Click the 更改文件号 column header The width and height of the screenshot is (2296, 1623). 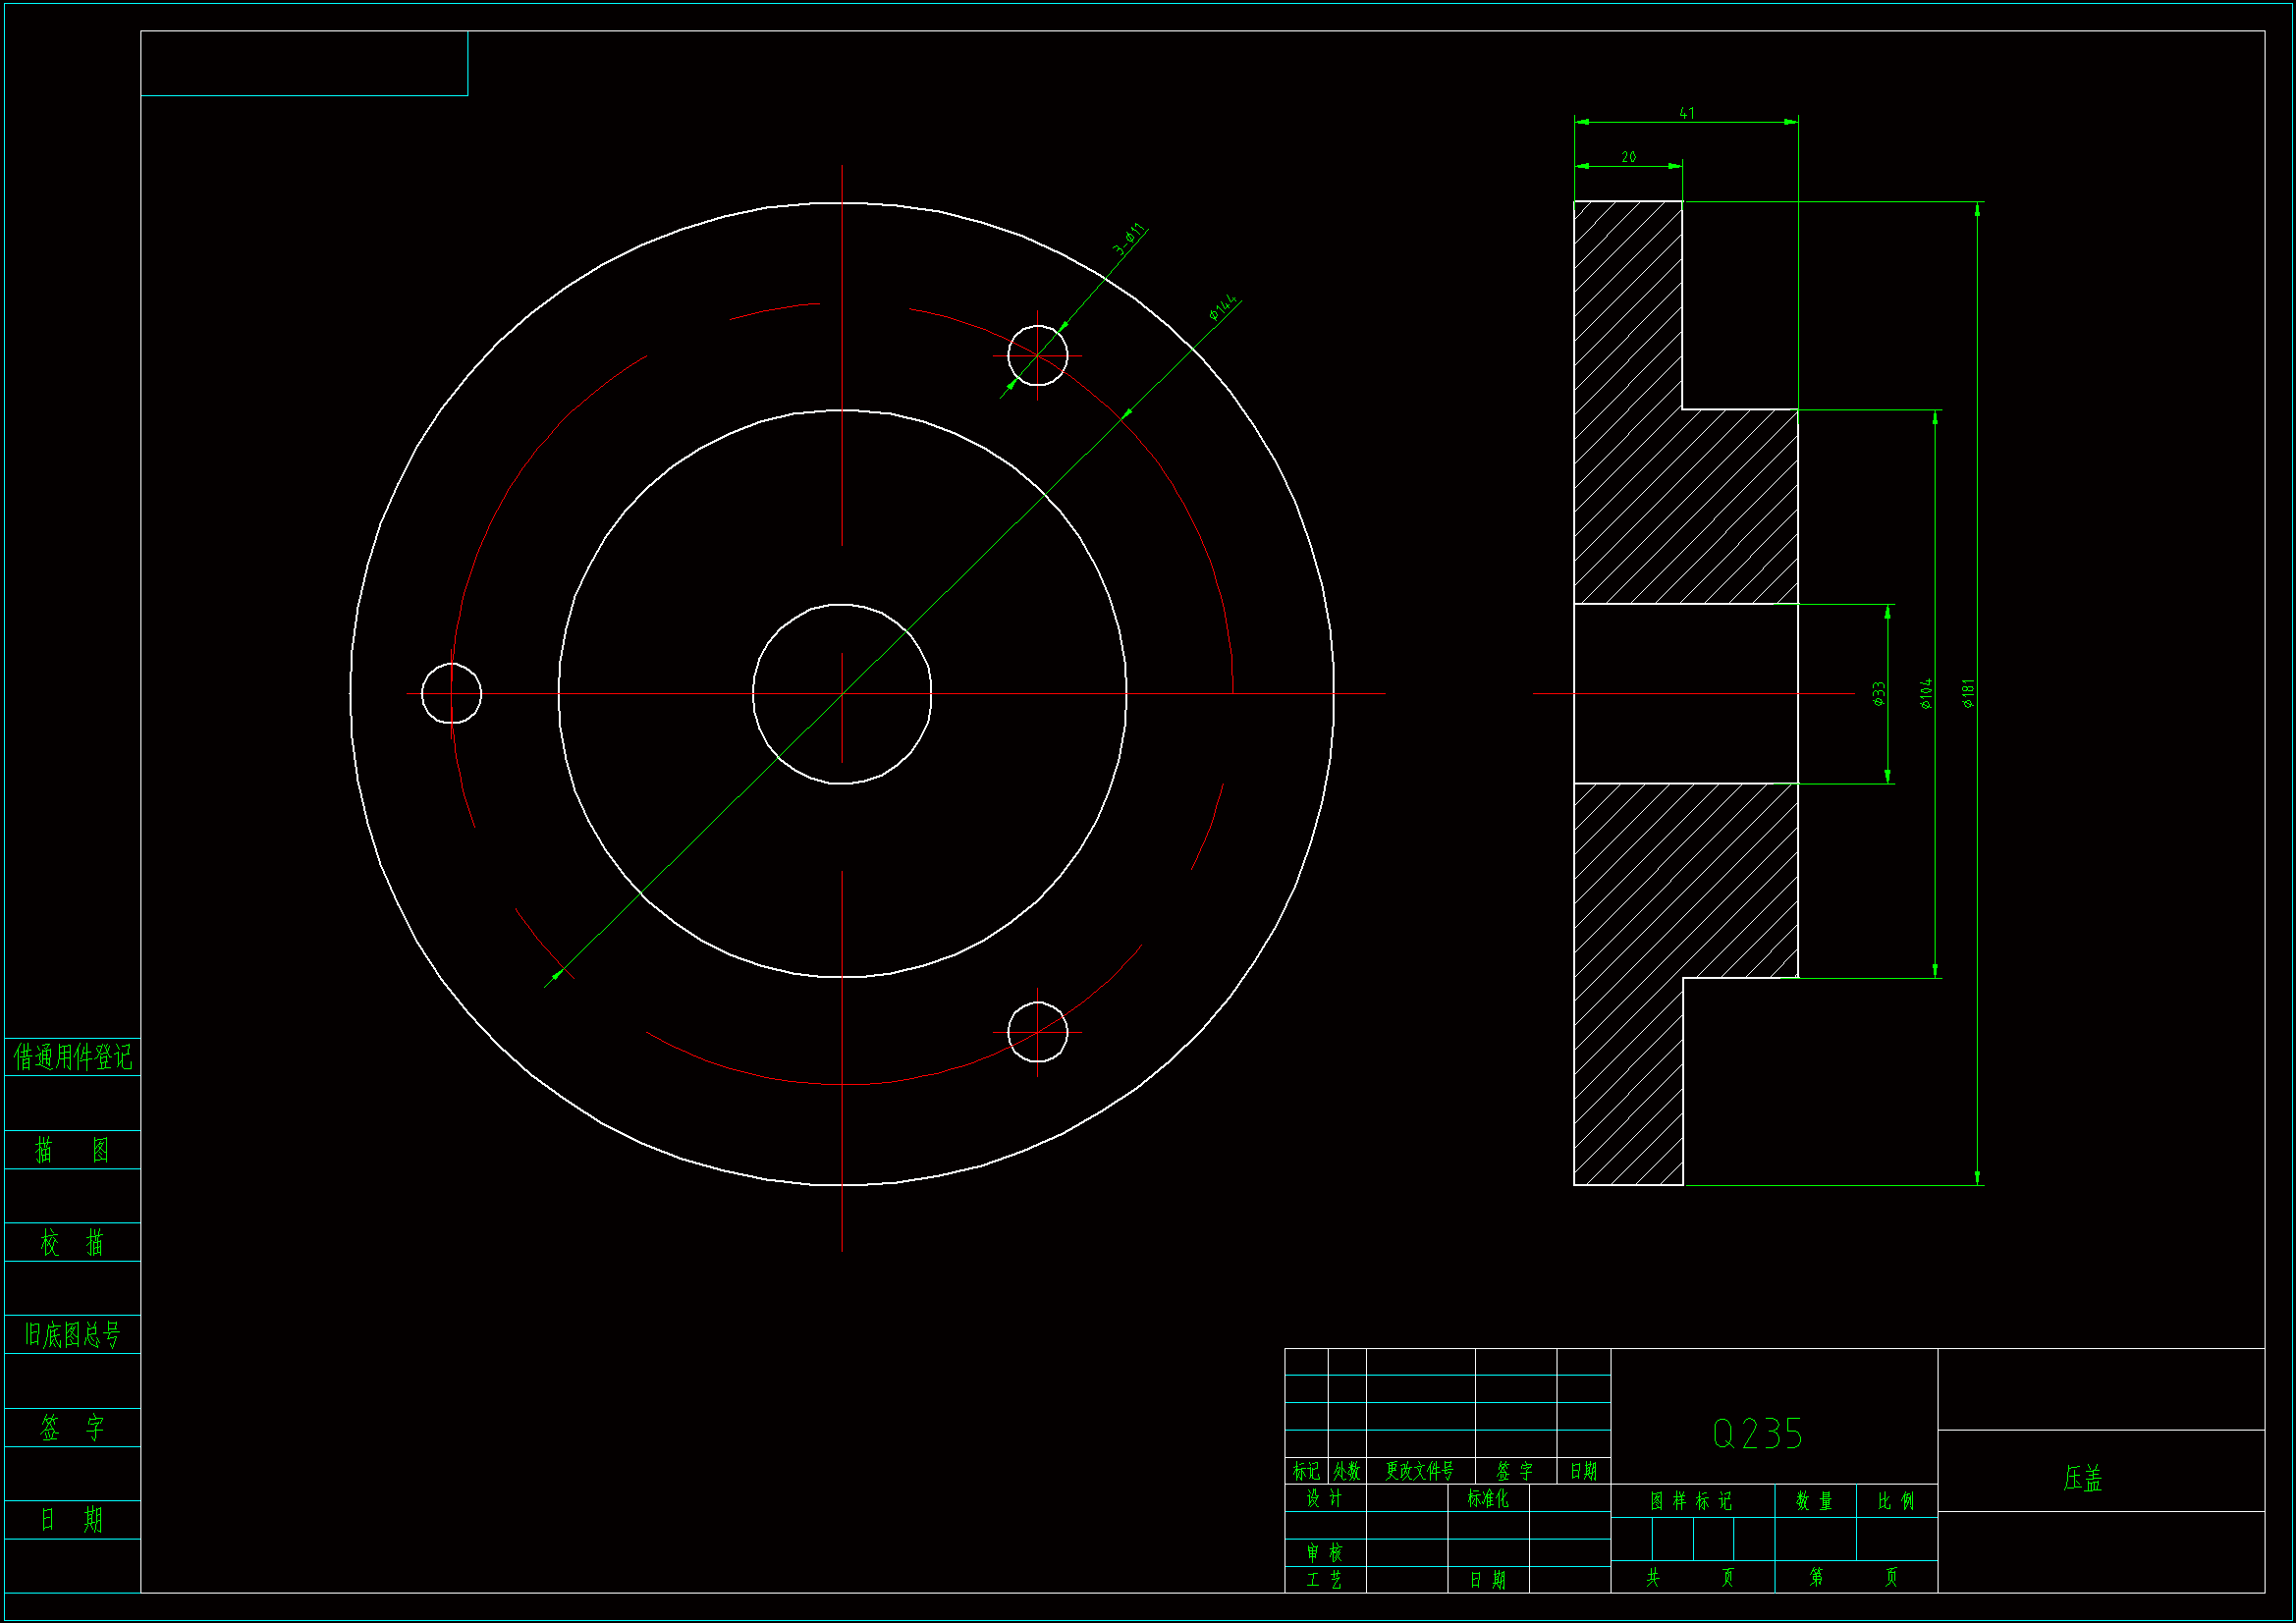point(1419,1471)
